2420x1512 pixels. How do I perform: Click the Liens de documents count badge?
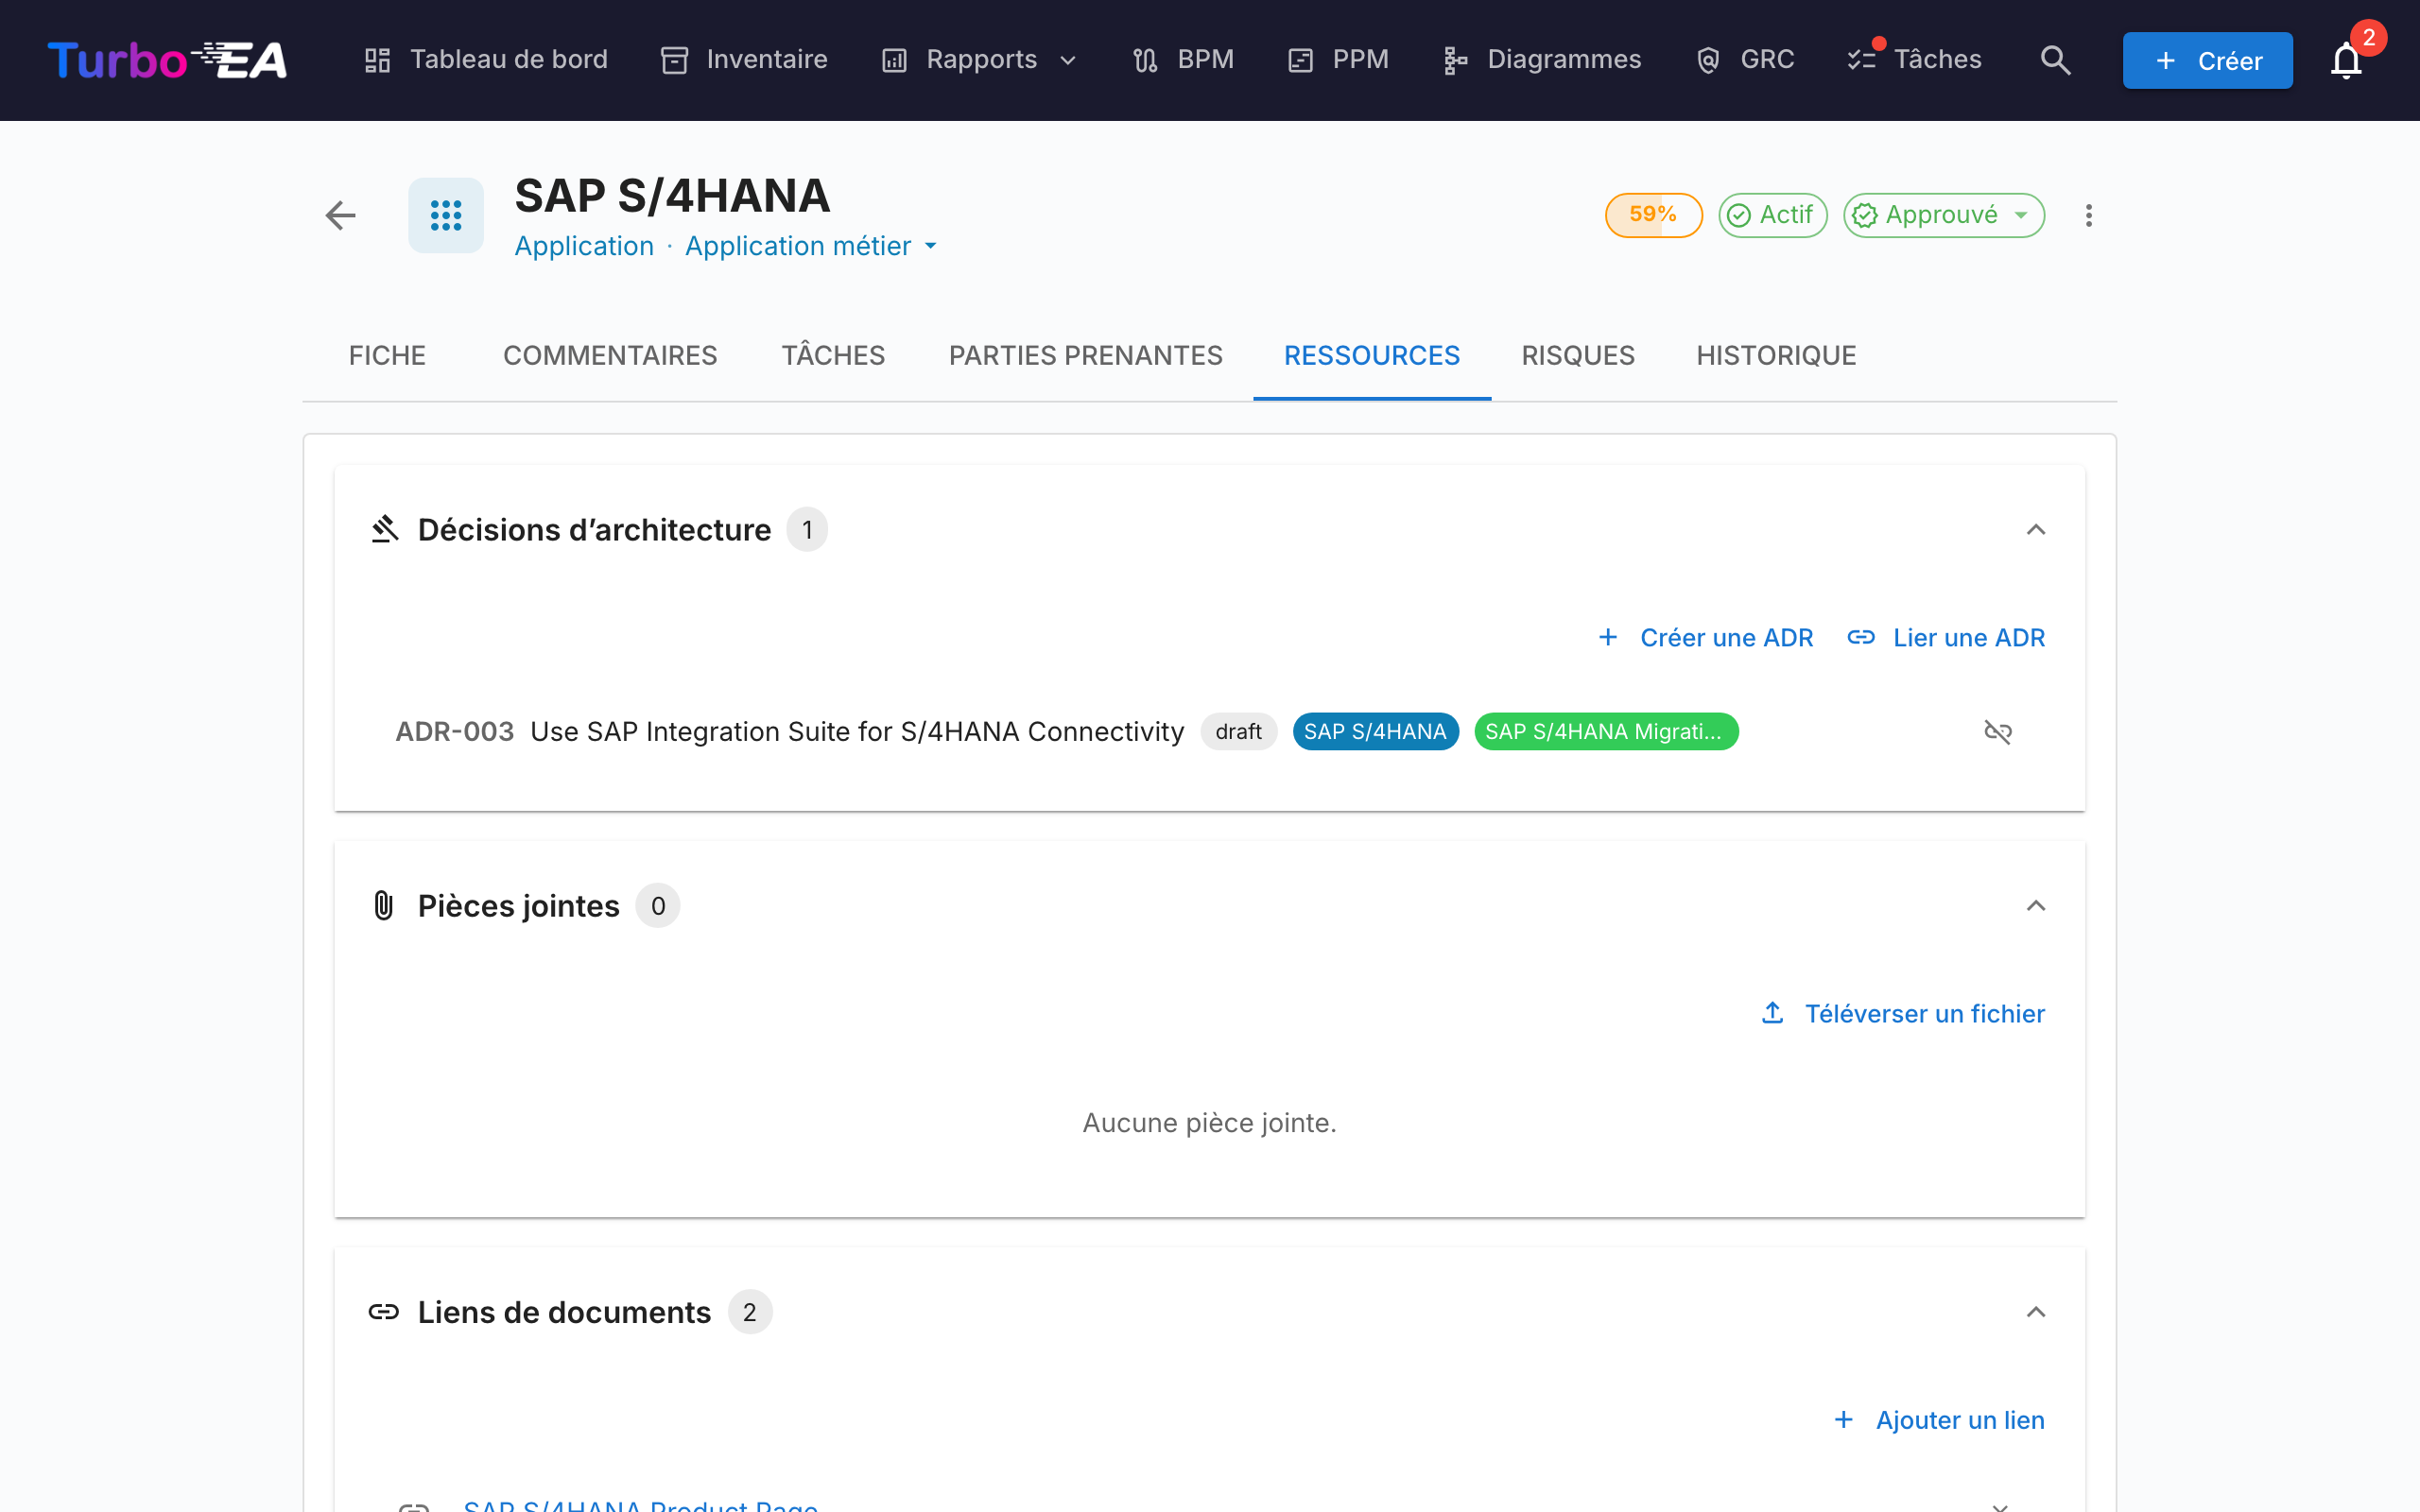(749, 1311)
